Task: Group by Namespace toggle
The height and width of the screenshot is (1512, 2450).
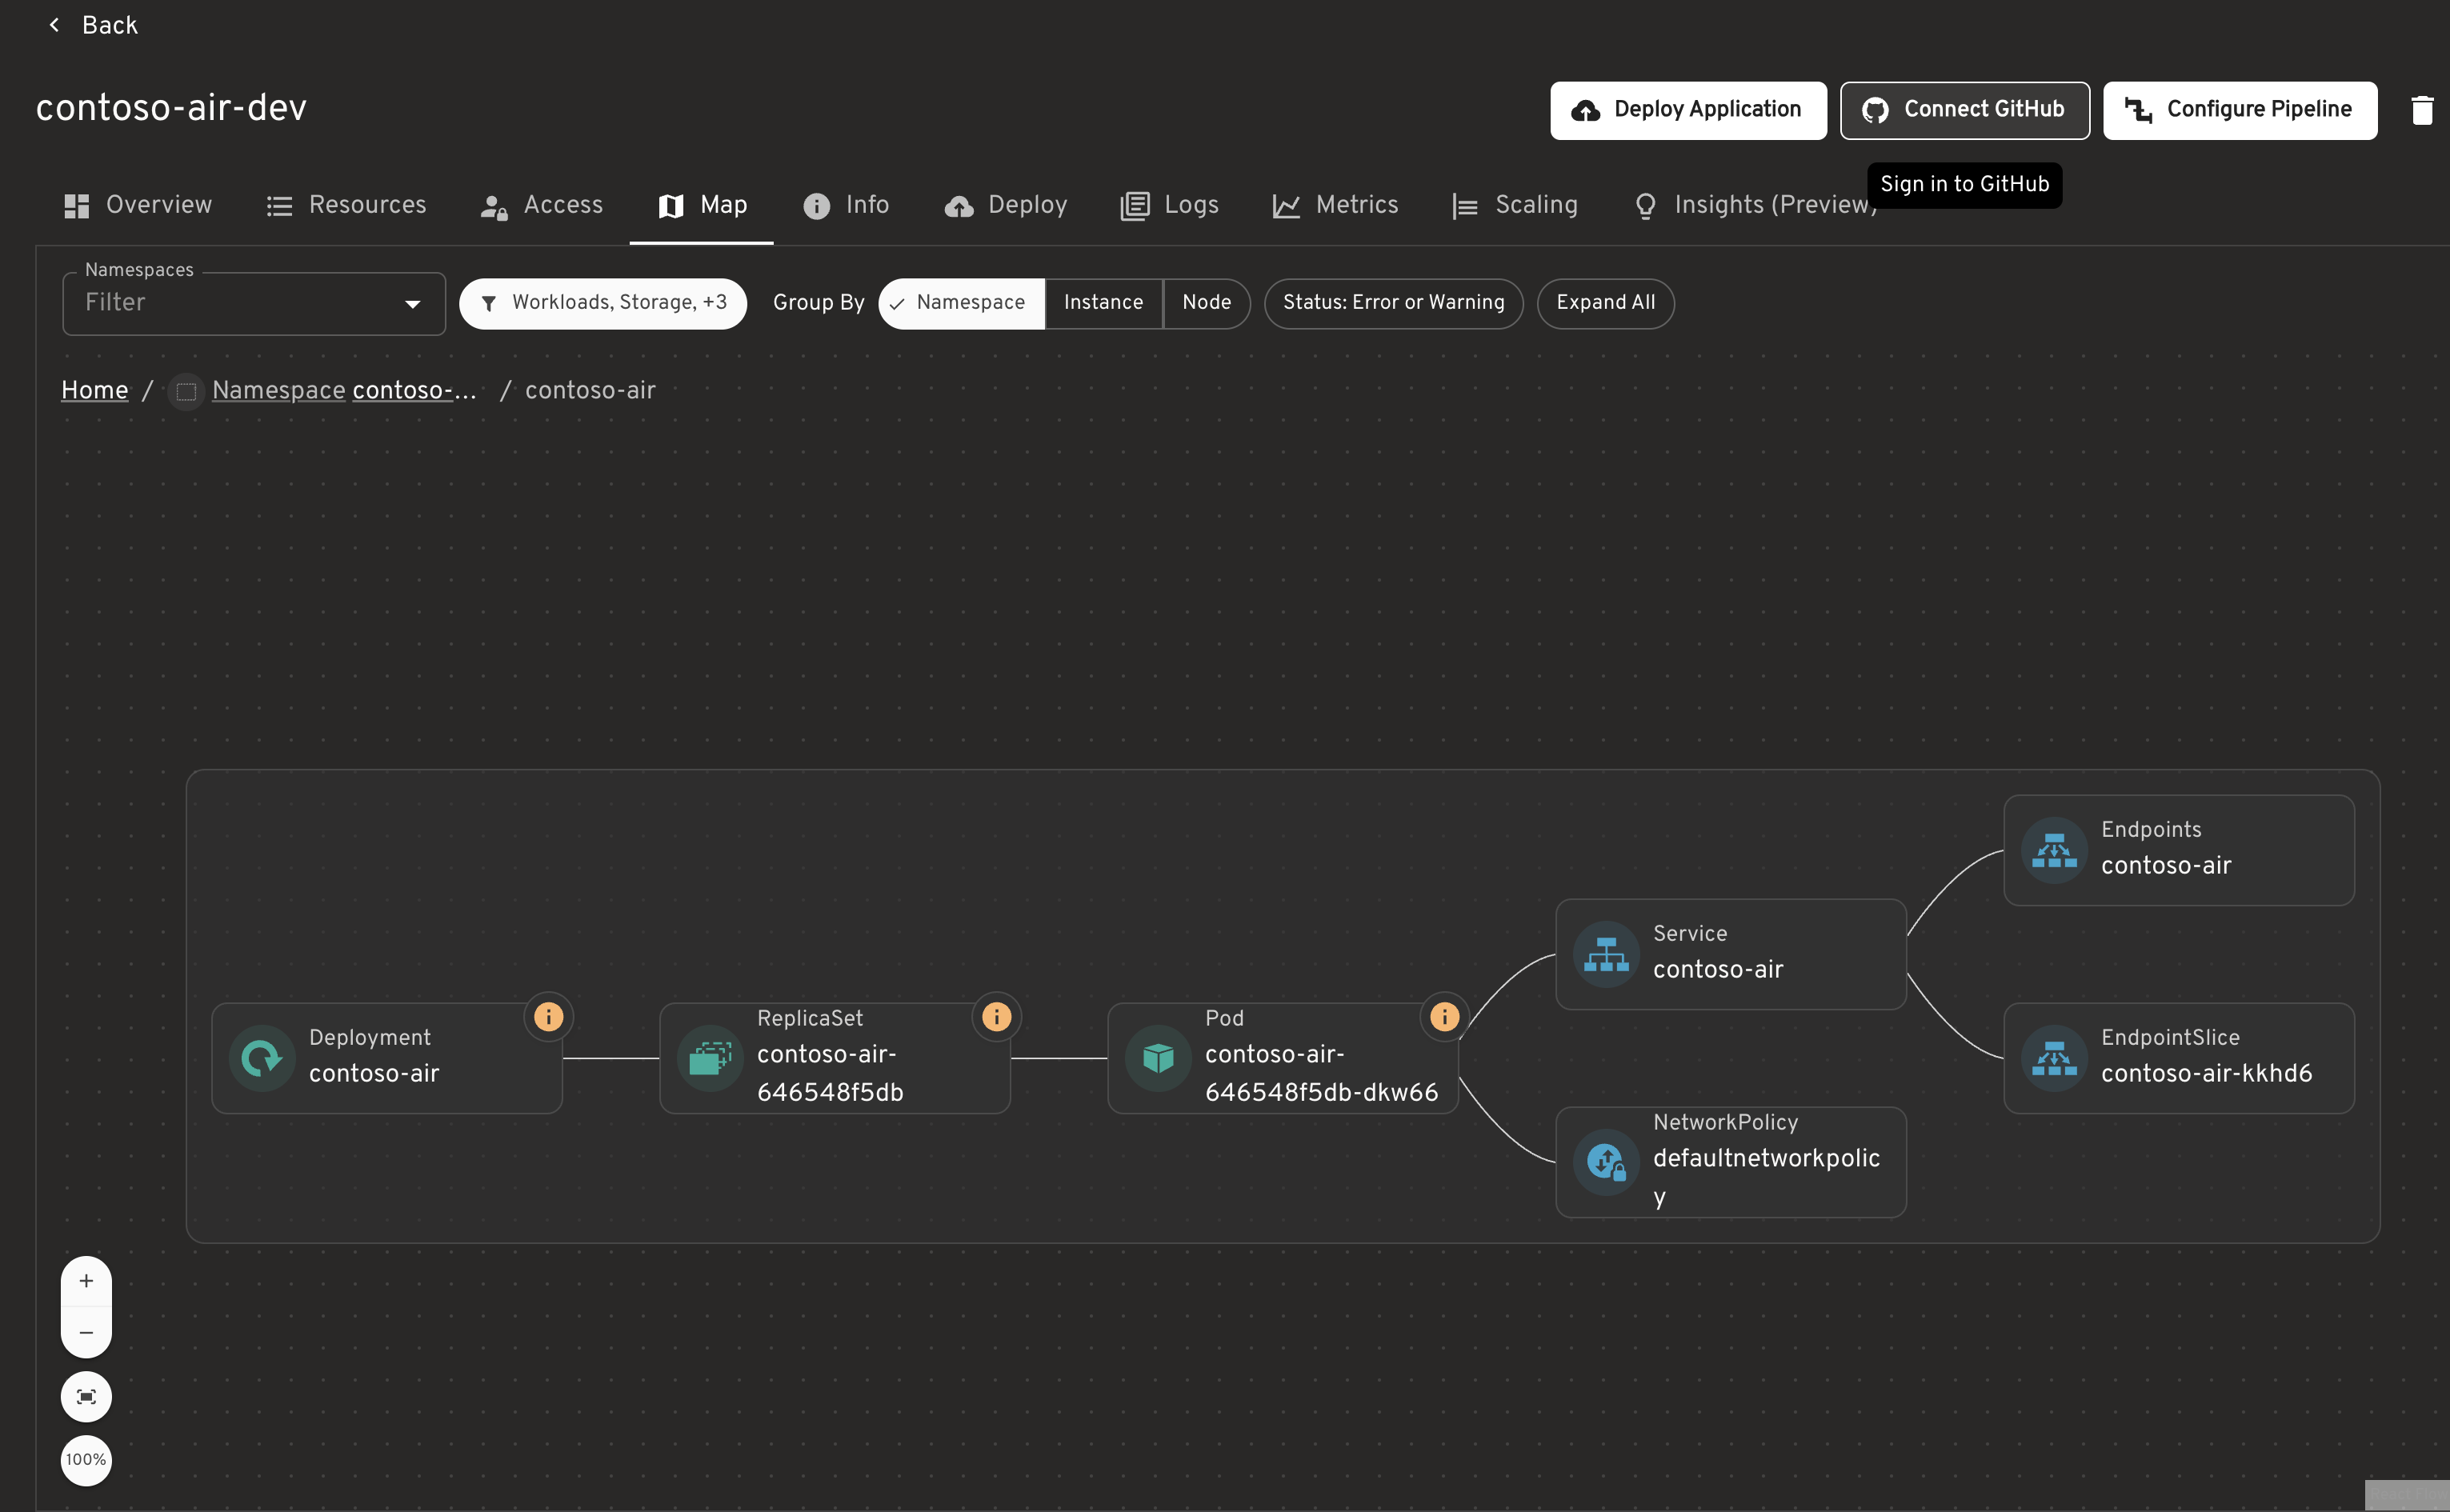Action: coord(961,303)
